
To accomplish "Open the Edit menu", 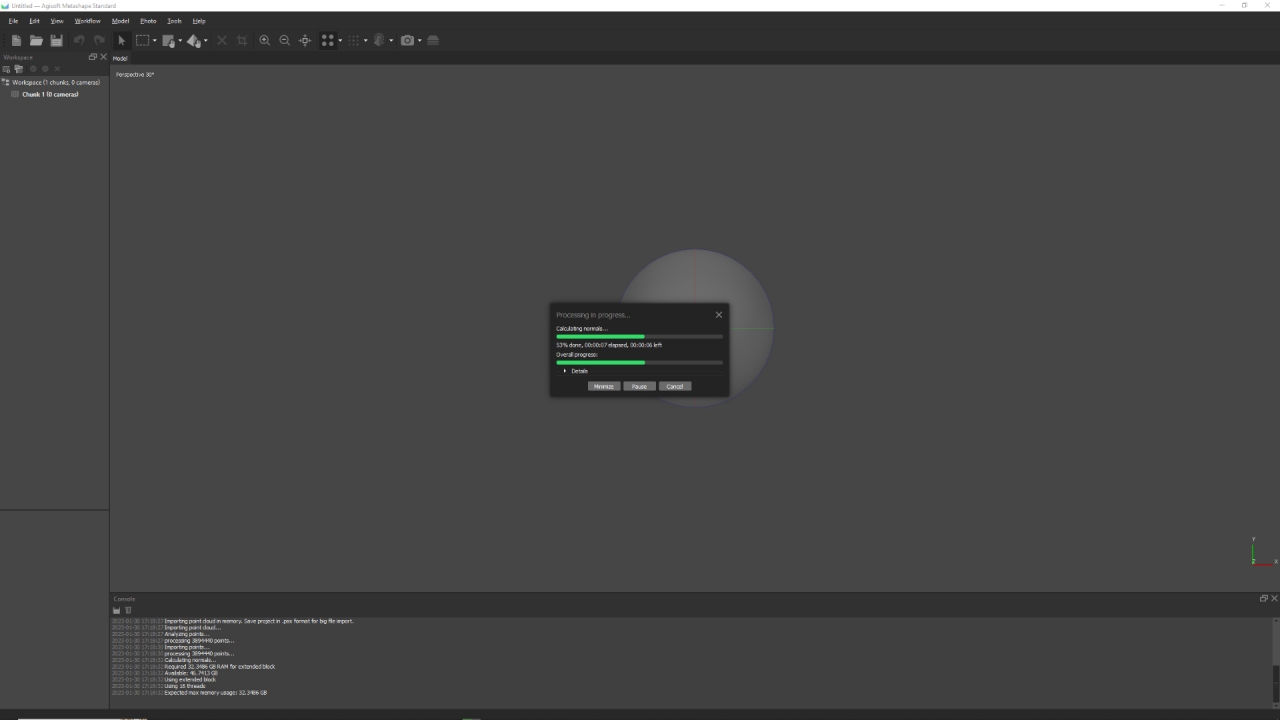I will tap(34, 21).
